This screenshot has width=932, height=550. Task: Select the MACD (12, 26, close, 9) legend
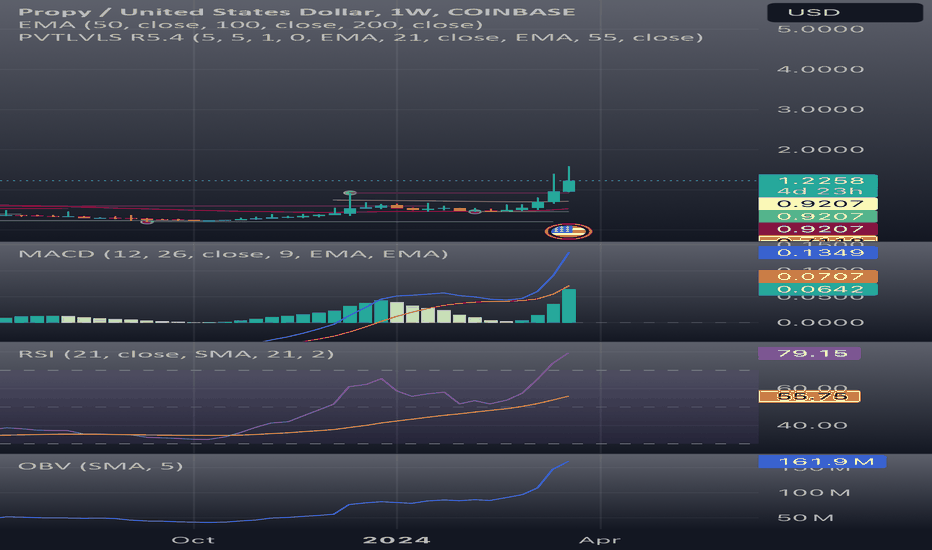(x=233, y=254)
